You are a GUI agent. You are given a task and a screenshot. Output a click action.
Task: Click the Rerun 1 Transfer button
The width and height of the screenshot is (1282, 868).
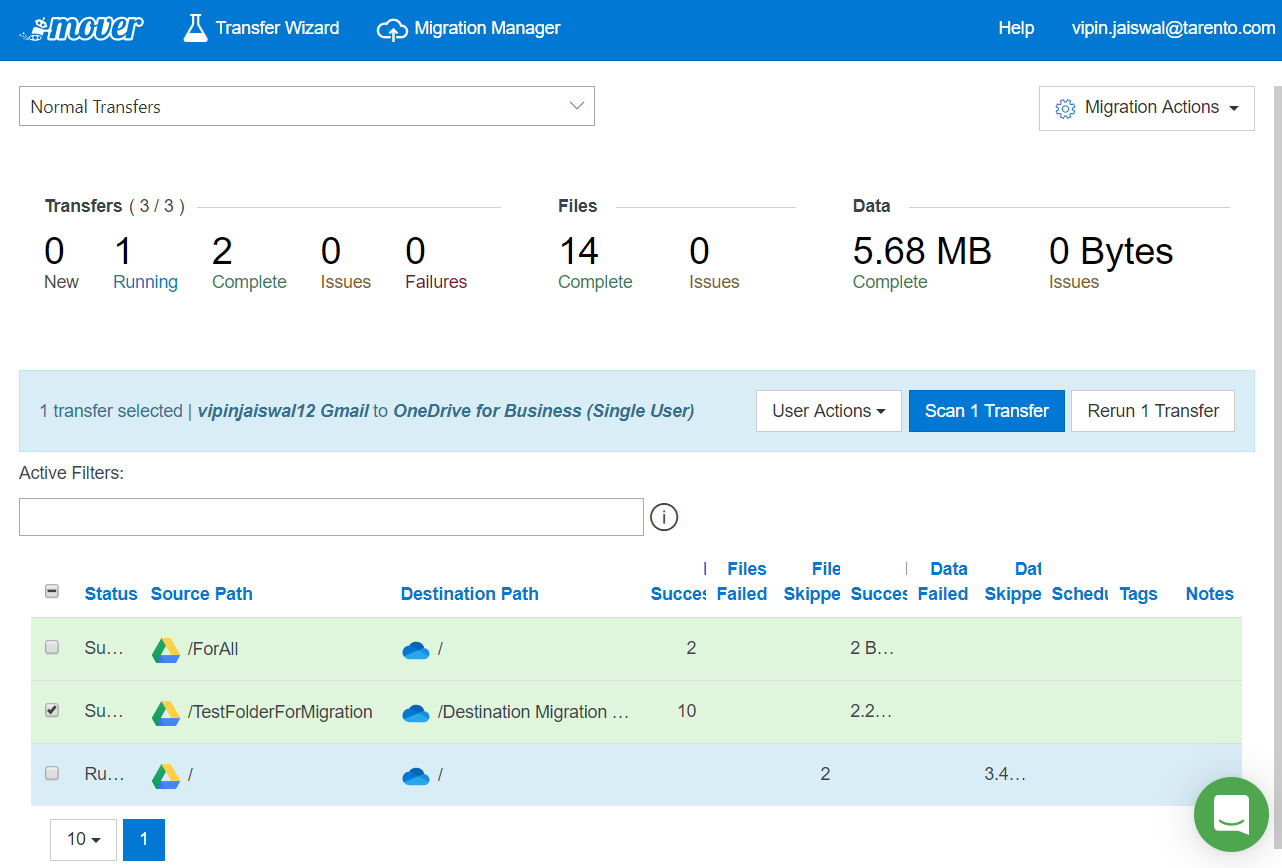1152,410
